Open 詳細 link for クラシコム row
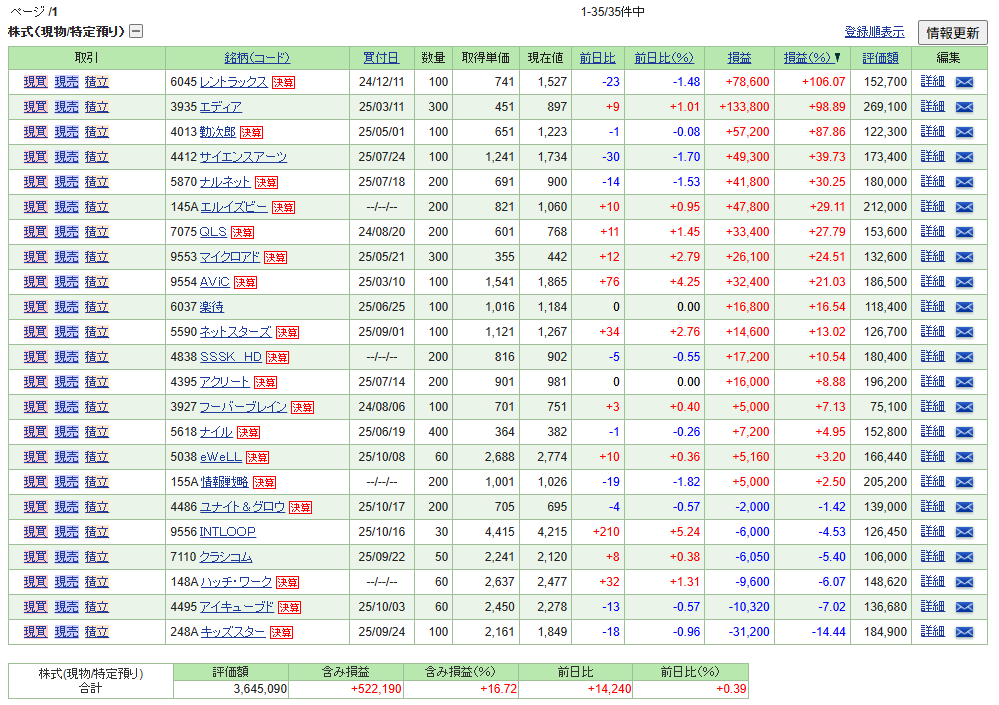Screen dimensions: 999x705 tap(932, 557)
